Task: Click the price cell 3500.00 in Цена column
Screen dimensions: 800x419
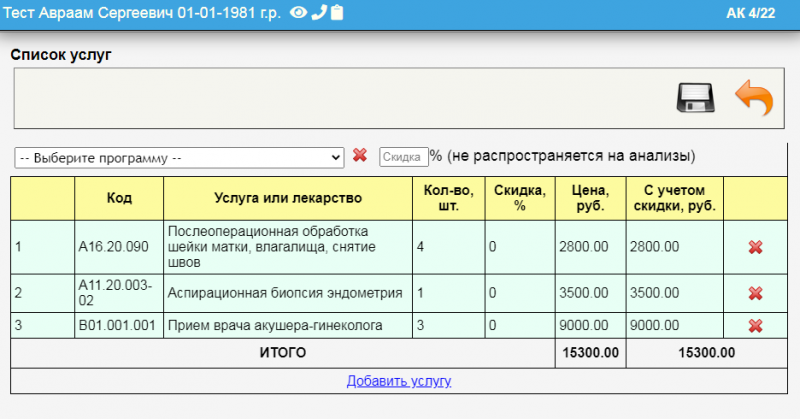Action: (590, 293)
